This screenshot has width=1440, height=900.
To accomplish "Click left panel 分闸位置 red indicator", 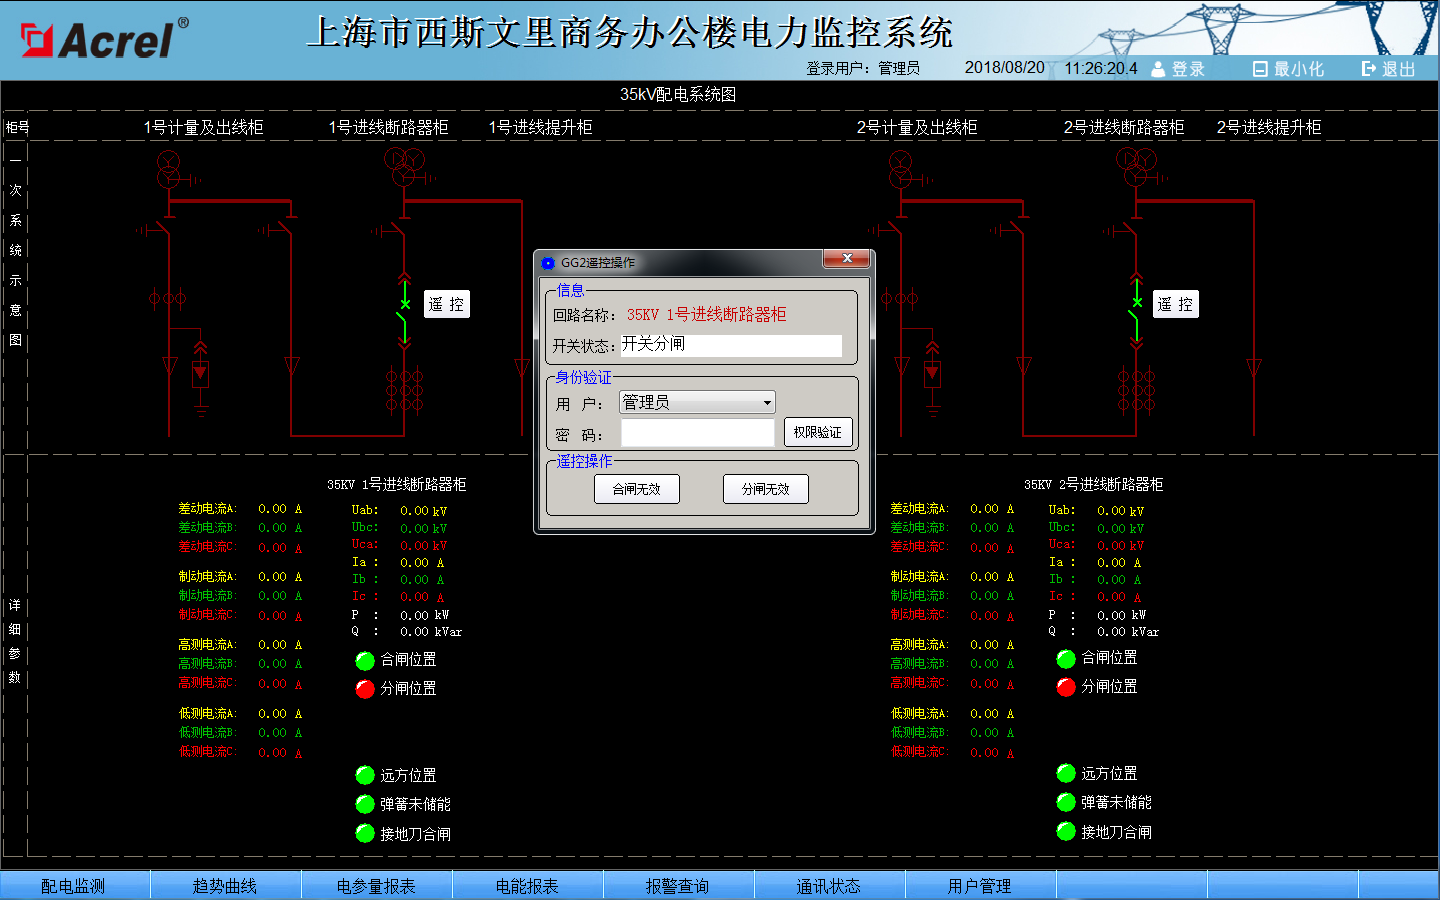I will [x=365, y=689].
